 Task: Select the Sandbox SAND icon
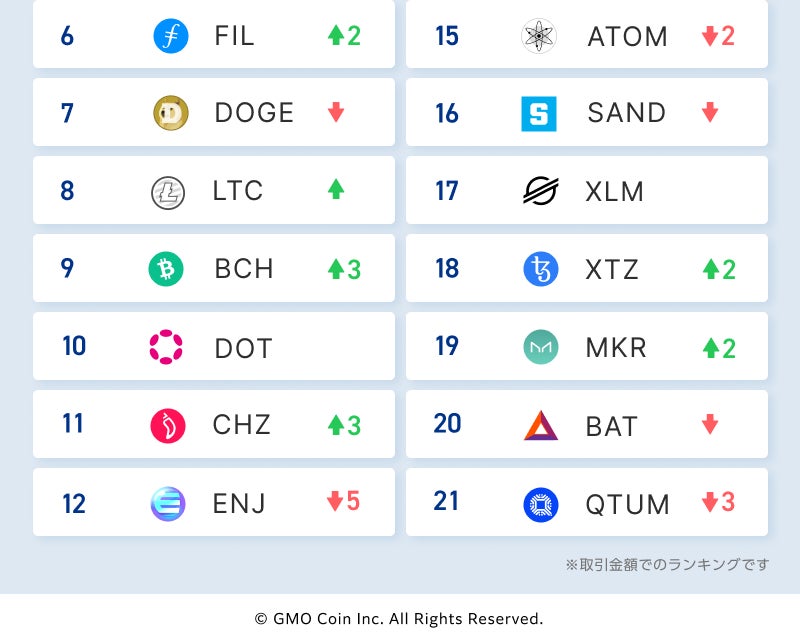point(539,114)
